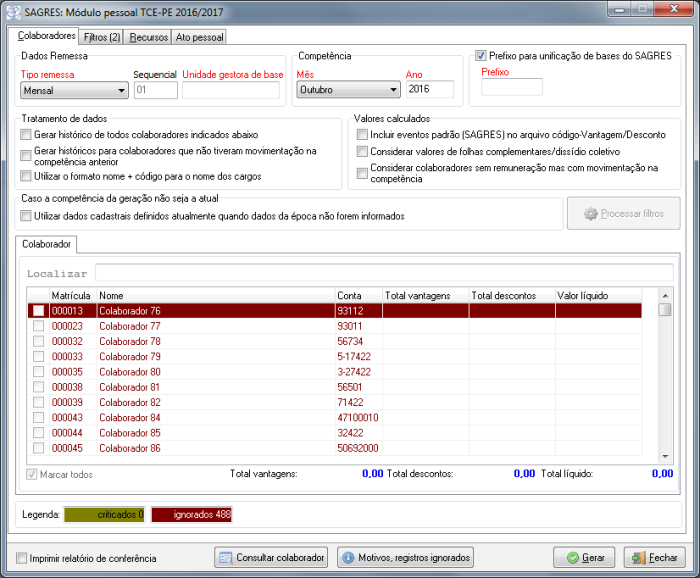Viewport: 700px width, 578px height.
Task: Click the Gerar button's green check icon
Action: coord(570,558)
